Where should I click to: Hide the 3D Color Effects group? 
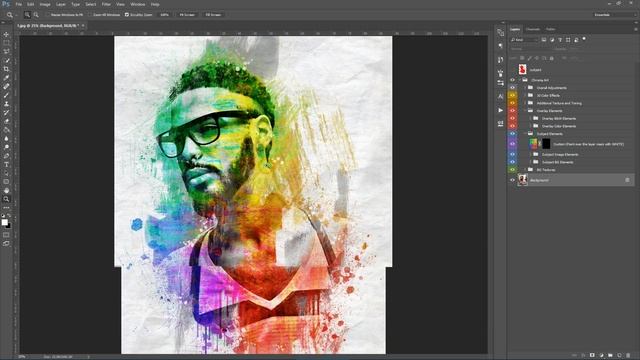tap(512, 96)
